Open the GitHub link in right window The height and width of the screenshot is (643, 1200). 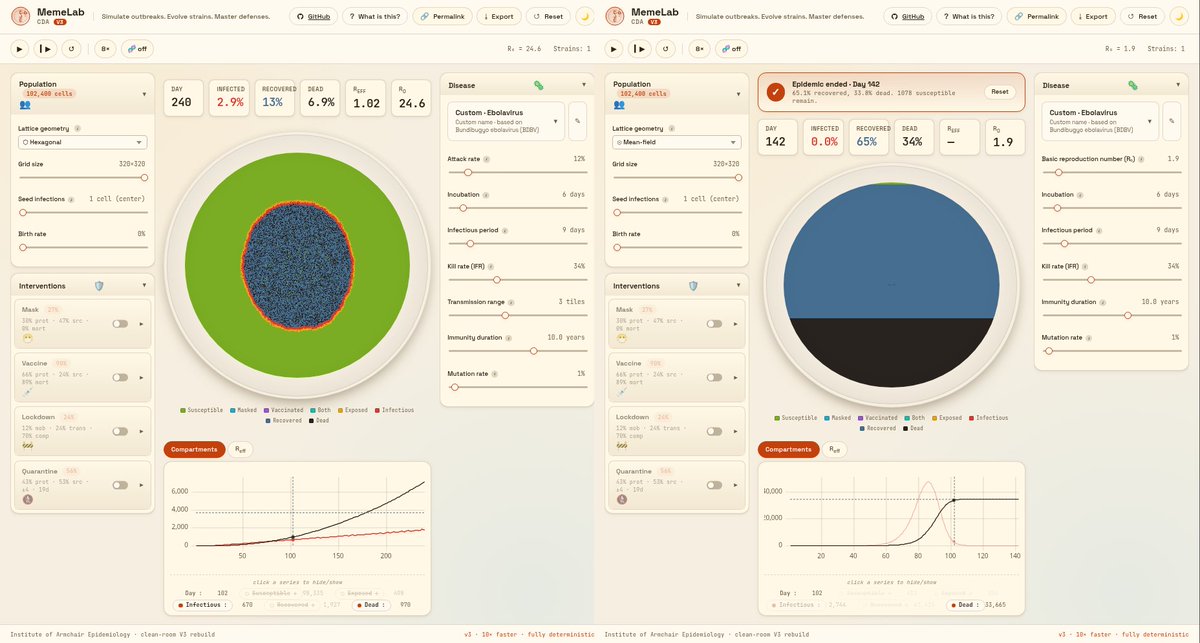907,16
